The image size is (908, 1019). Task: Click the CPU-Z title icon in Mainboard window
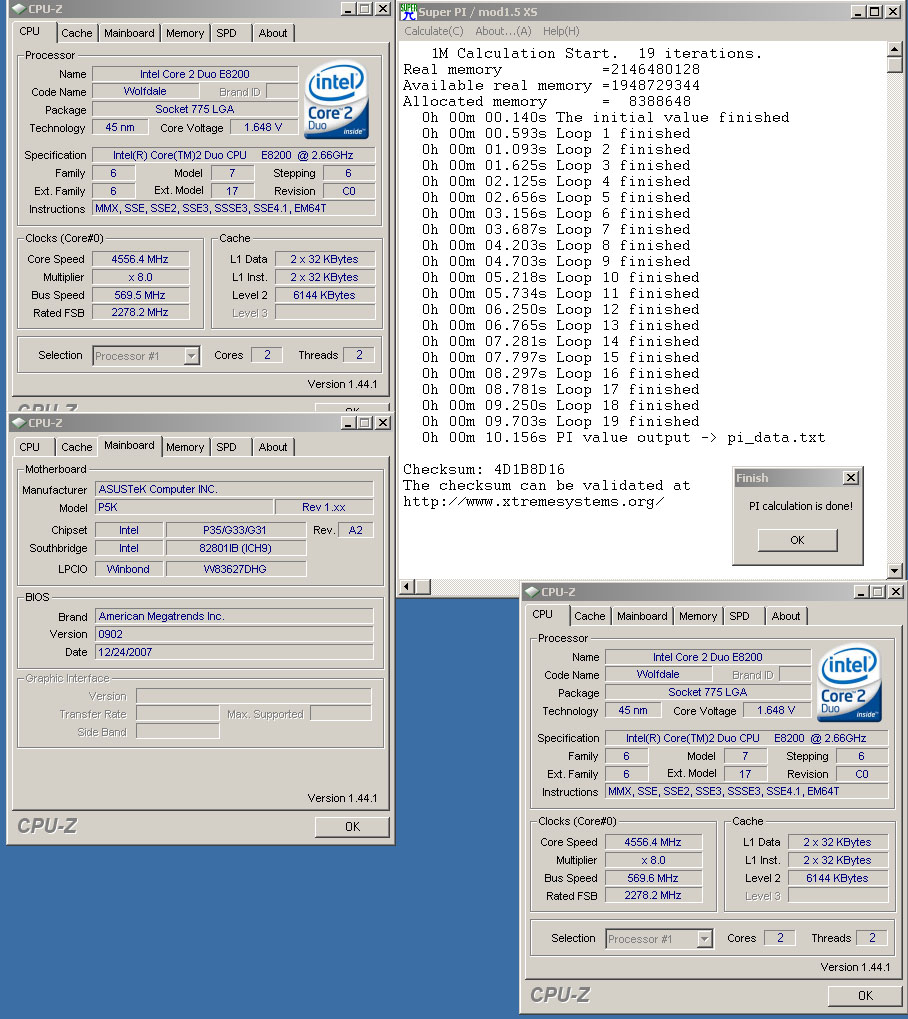[19, 423]
